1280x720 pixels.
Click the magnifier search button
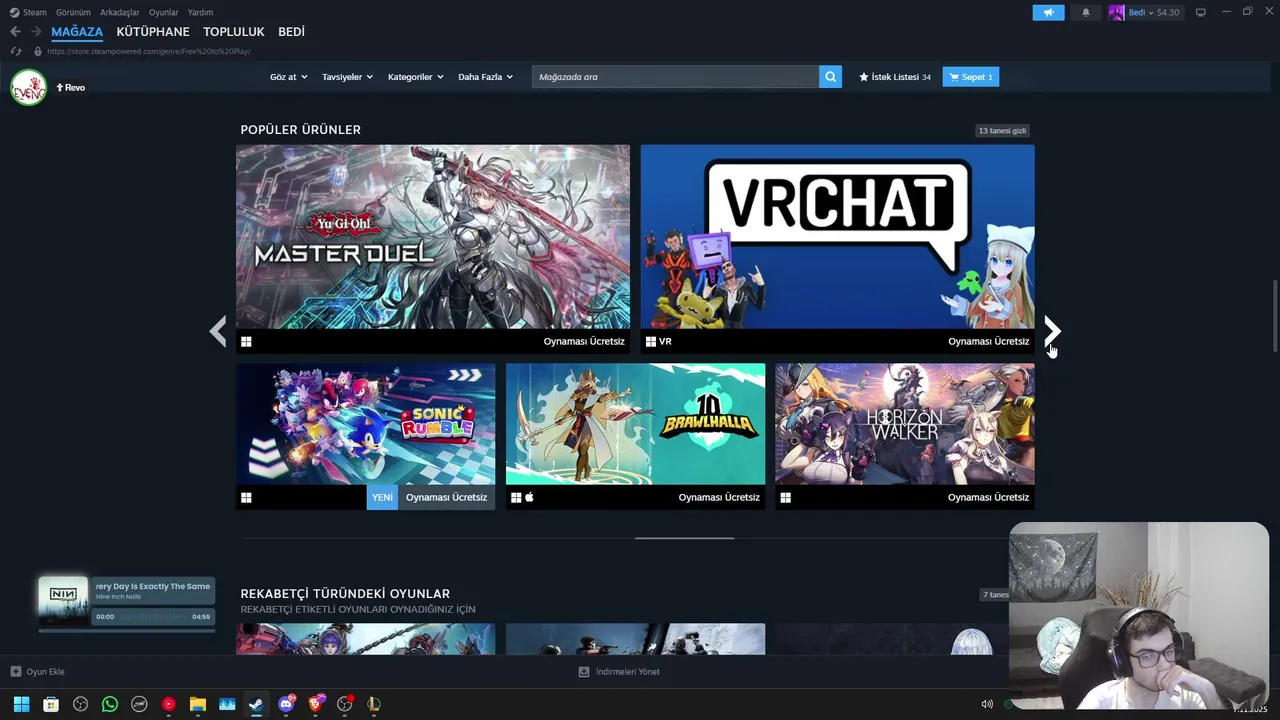(830, 77)
